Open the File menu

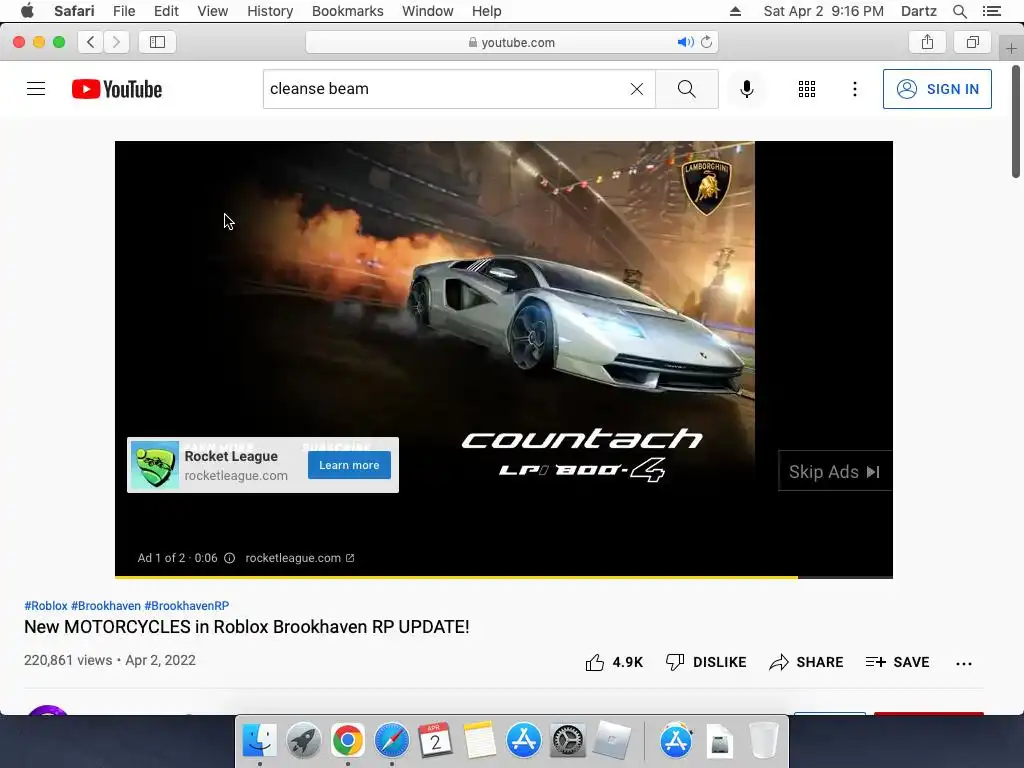pyautogui.click(x=123, y=11)
